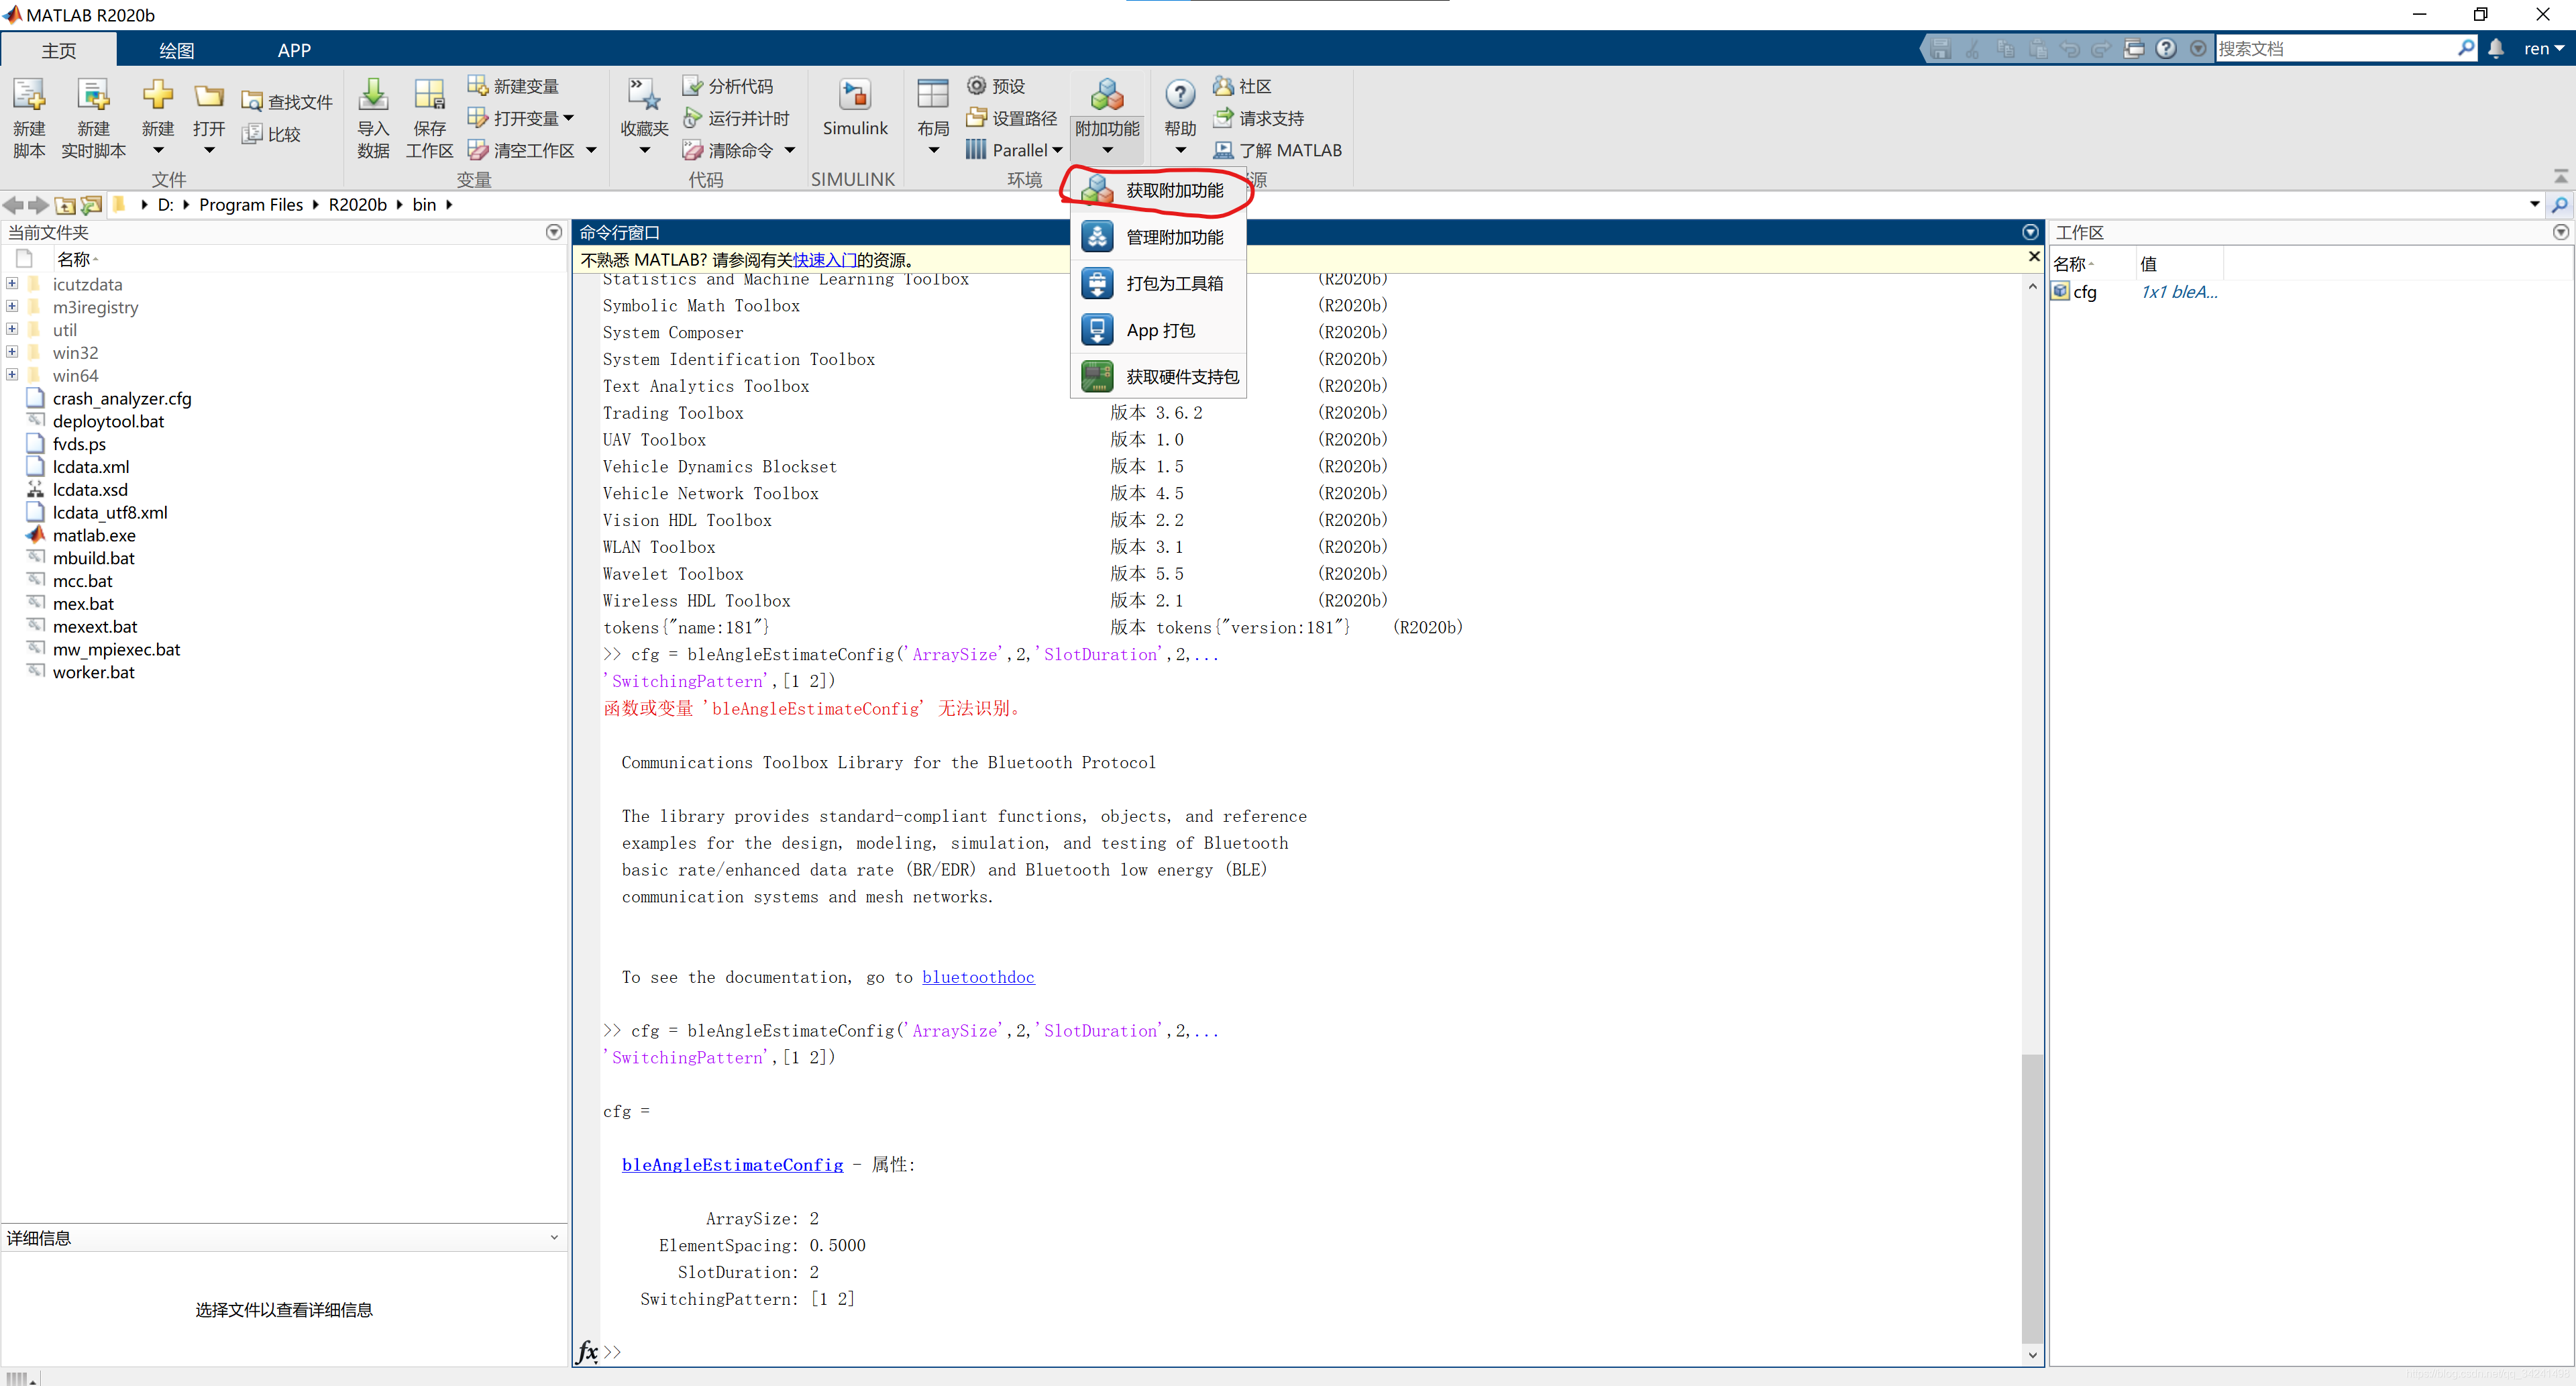
Task: Select Manage Add-Ons (管理附加功能) menu item
Action: pyautogui.click(x=1174, y=237)
